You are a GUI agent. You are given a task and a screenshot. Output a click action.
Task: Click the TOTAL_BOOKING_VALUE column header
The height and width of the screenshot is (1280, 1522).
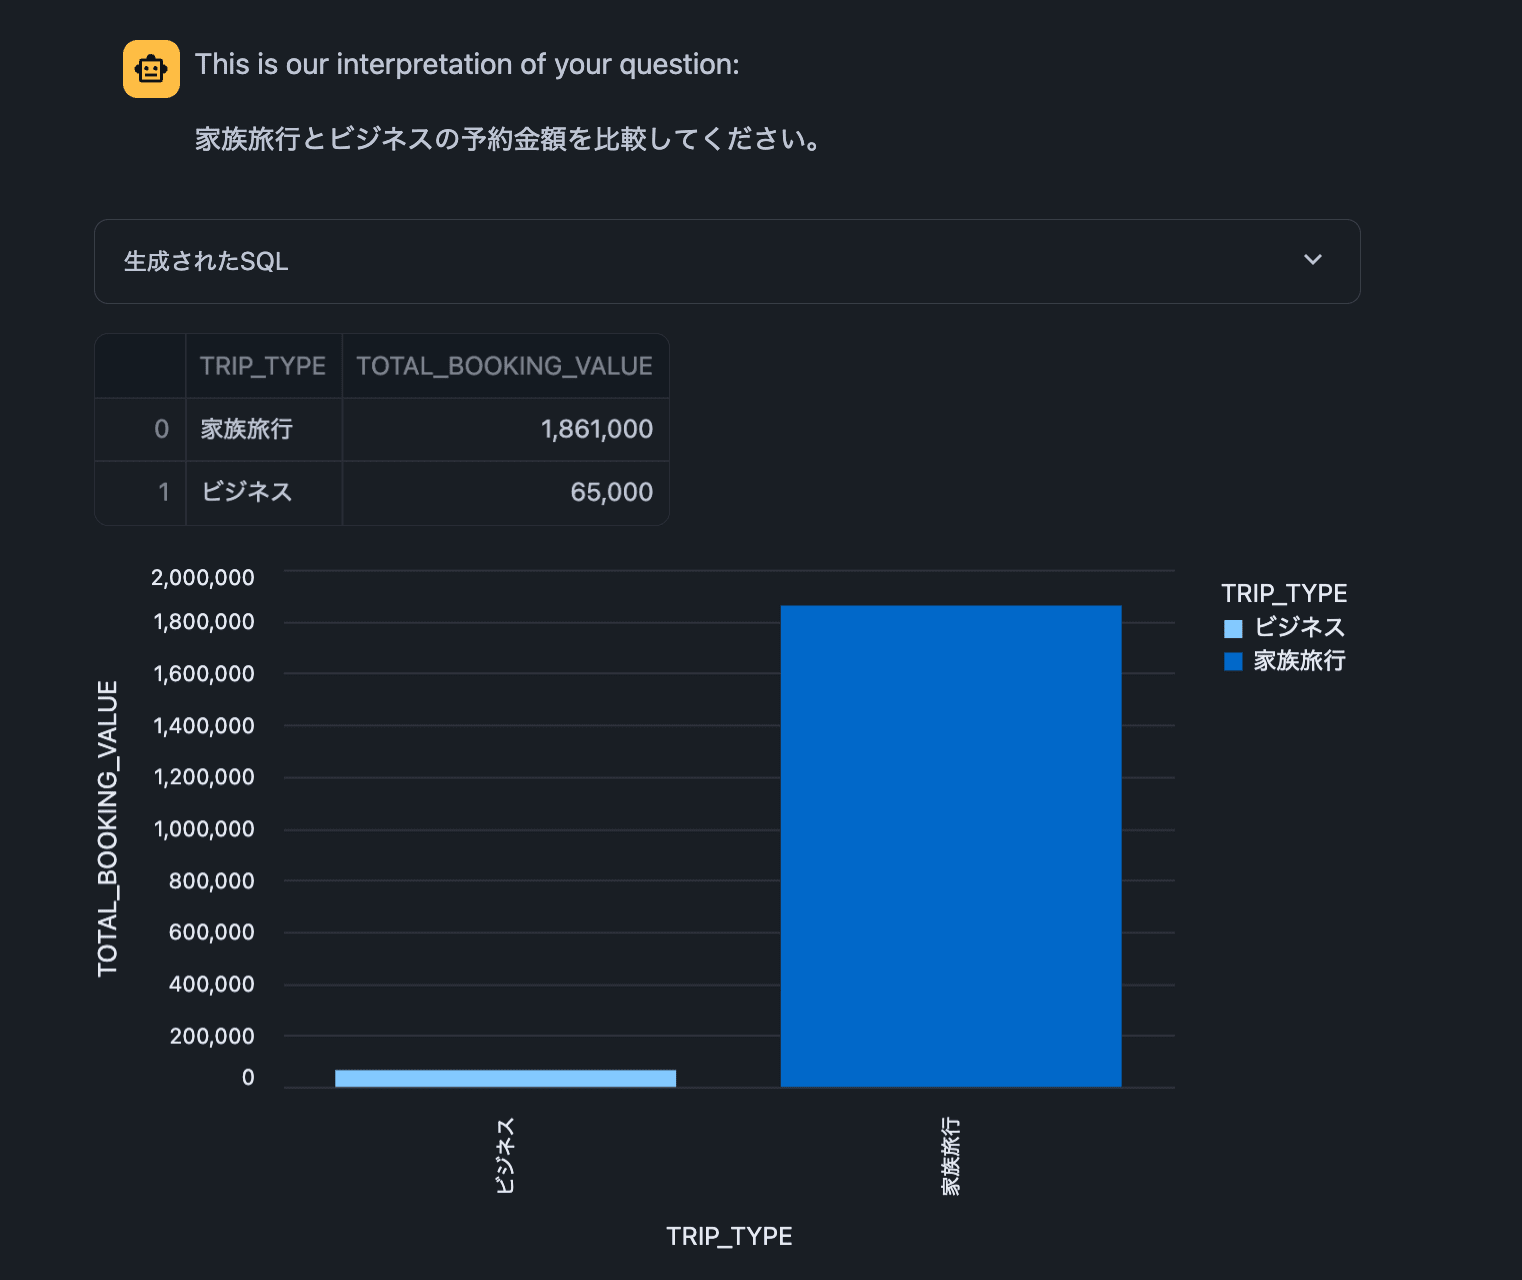pos(505,366)
